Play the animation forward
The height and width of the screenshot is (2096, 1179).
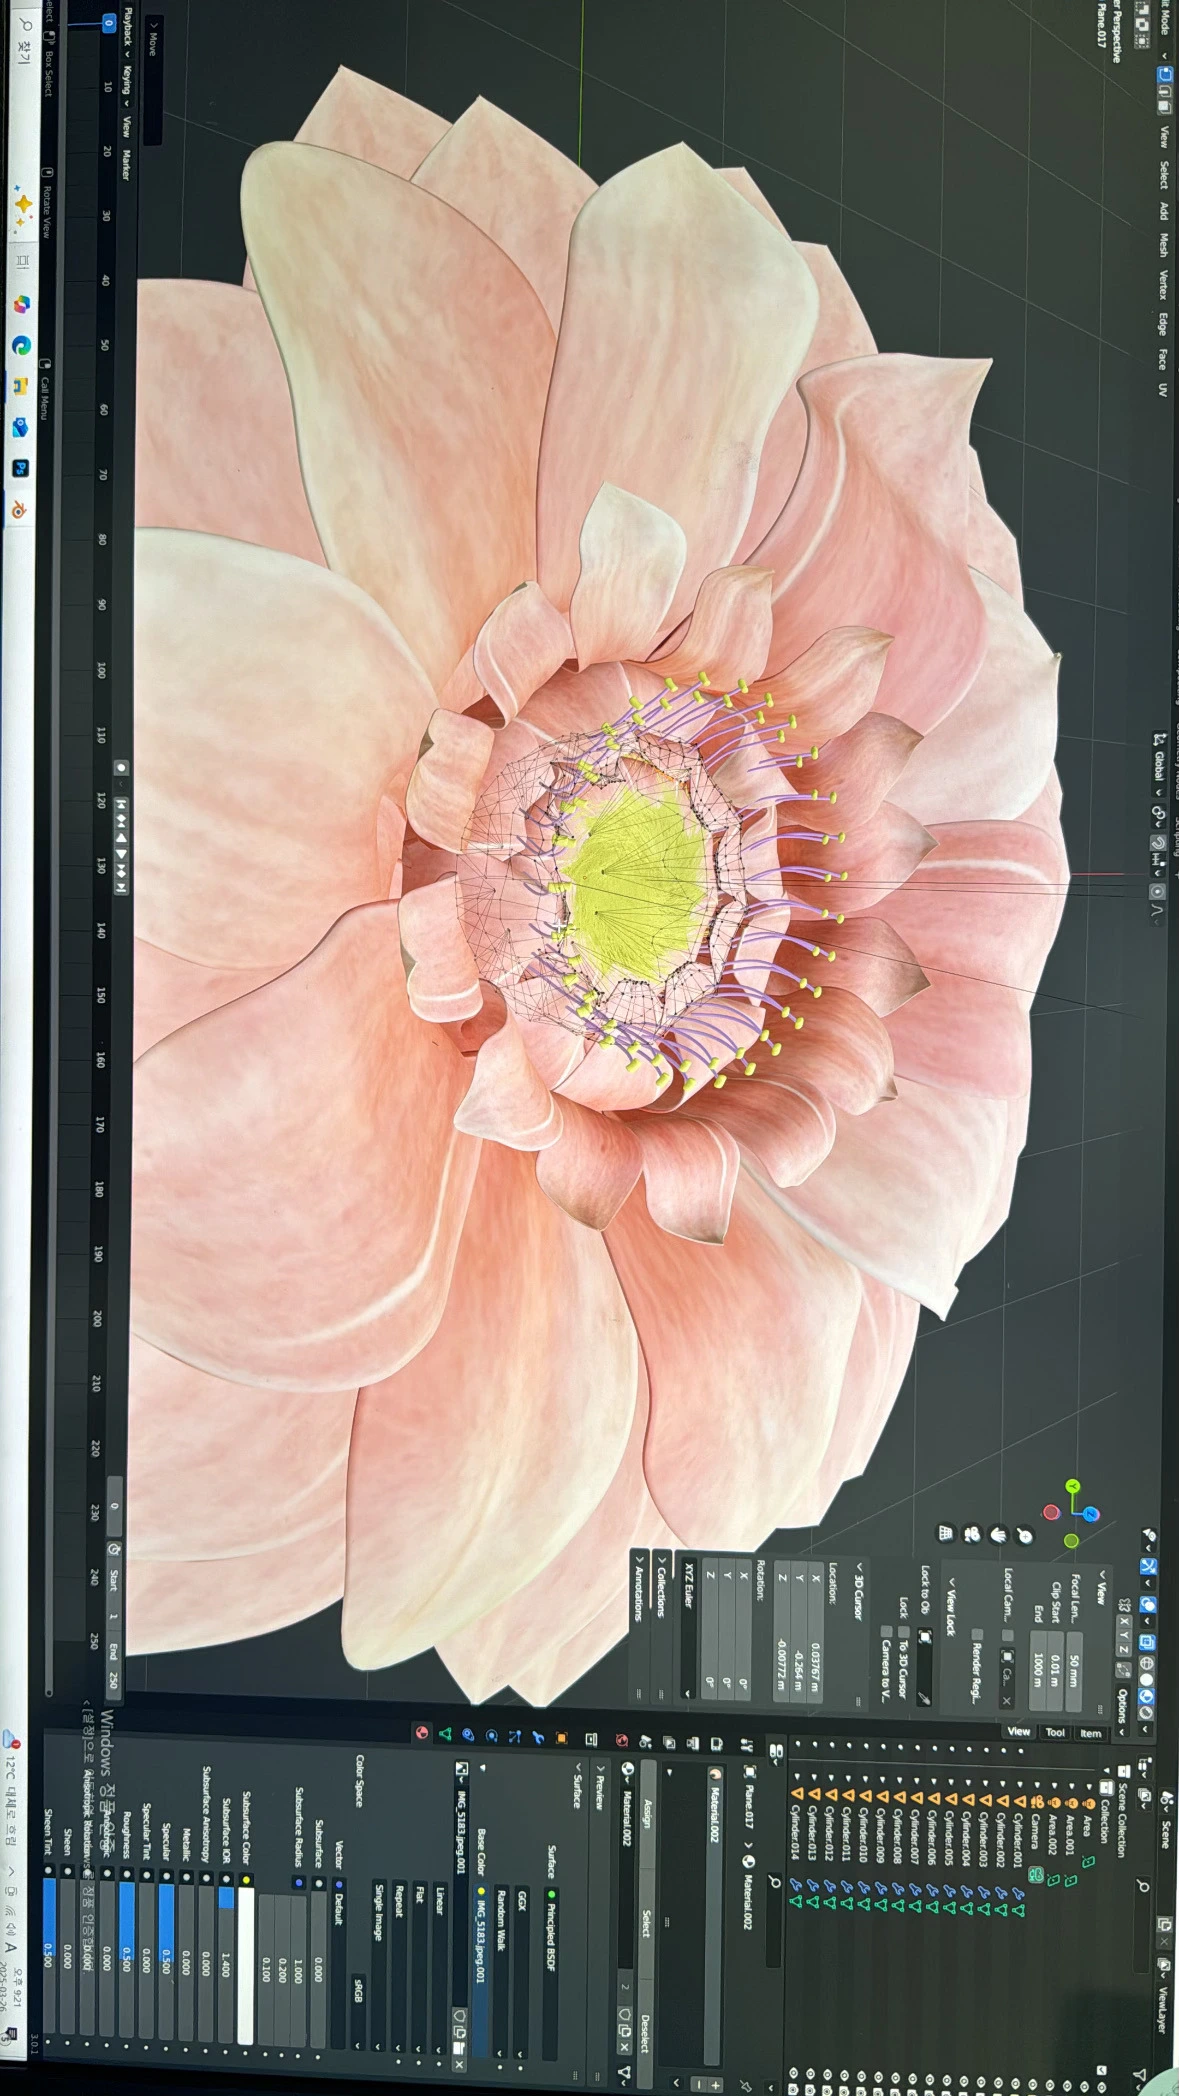(x=121, y=853)
